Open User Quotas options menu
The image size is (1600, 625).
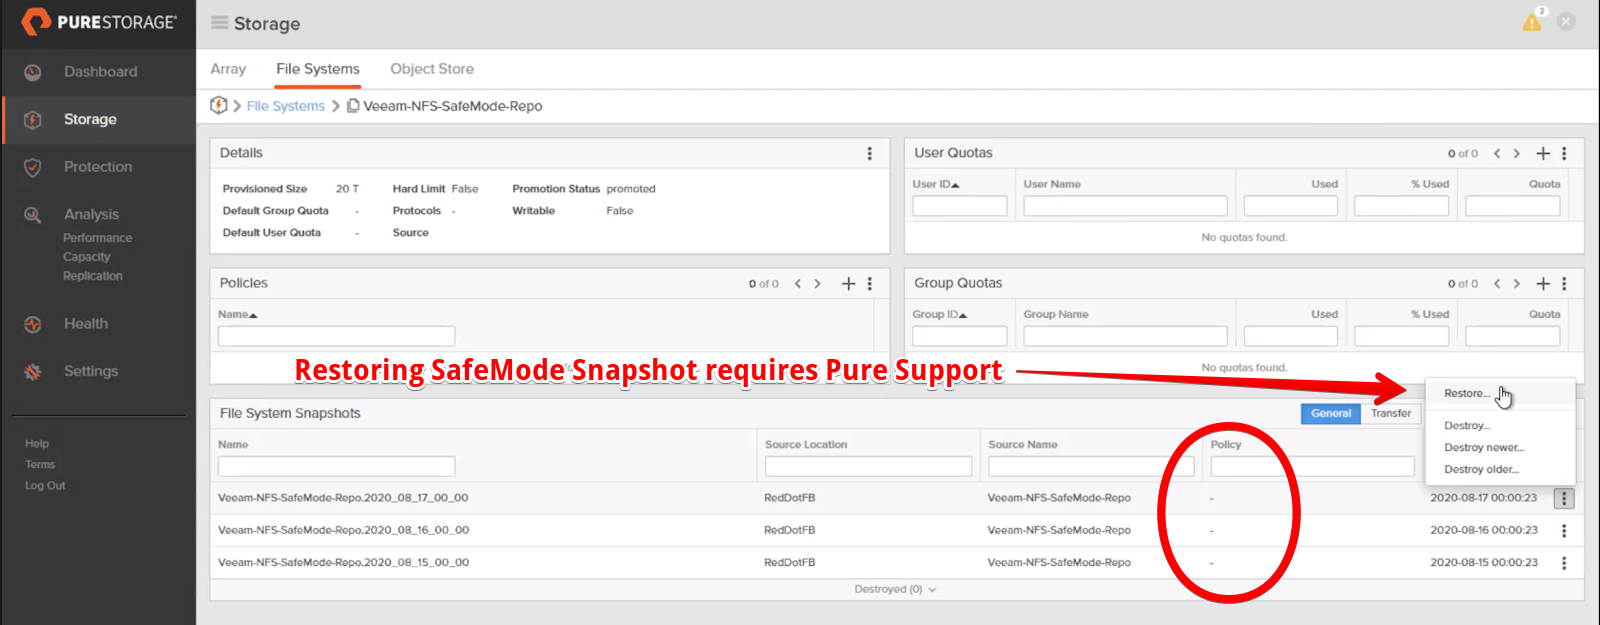(1564, 153)
